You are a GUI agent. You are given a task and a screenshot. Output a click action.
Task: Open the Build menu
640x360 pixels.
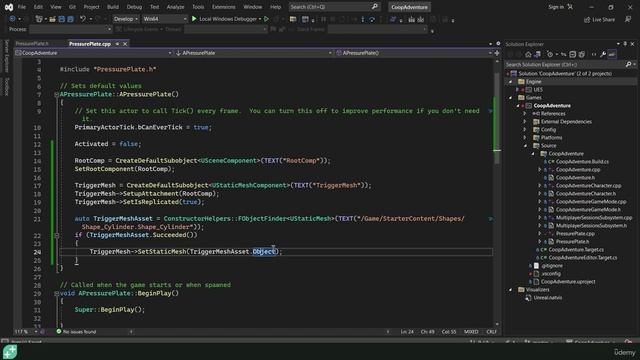pyautogui.click(x=113, y=7)
